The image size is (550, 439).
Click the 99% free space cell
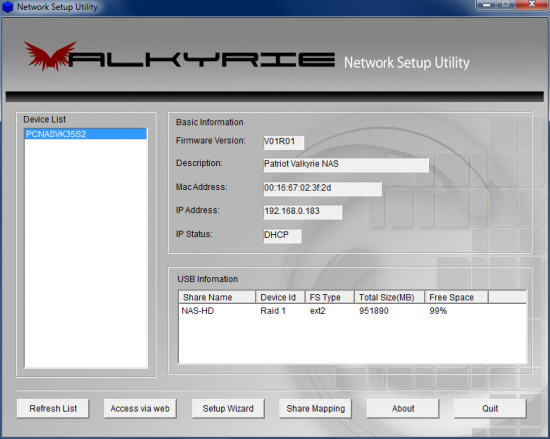tap(438, 311)
